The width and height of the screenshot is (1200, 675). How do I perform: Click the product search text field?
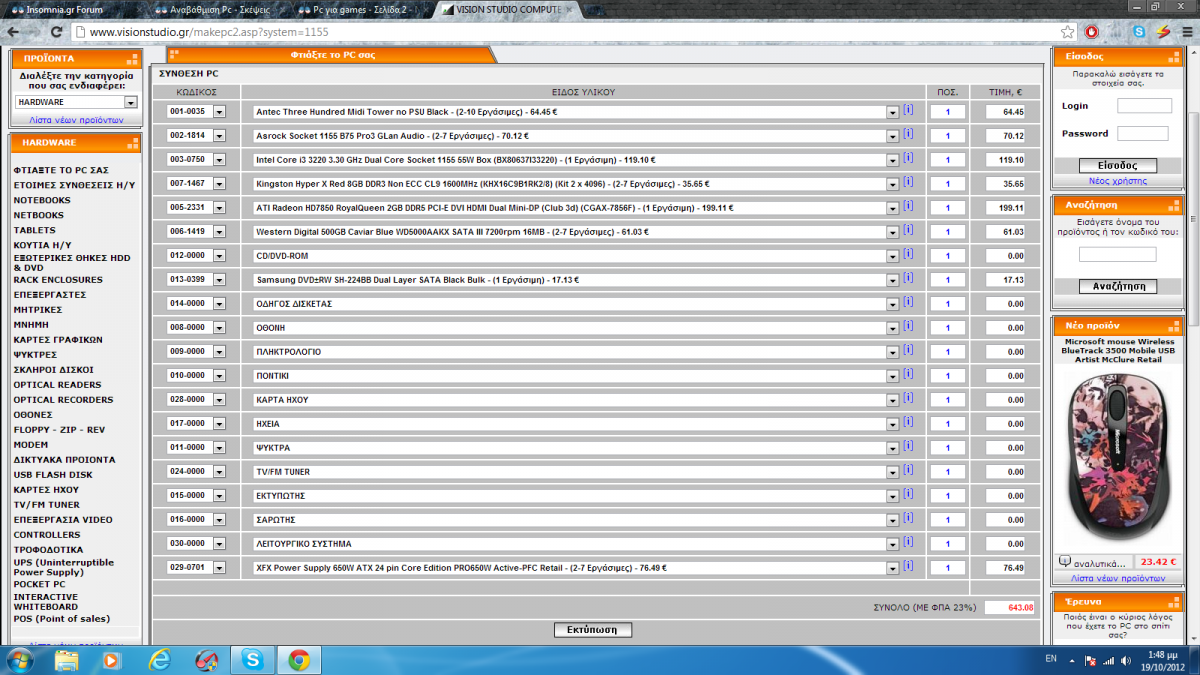tap(1117, 255)
